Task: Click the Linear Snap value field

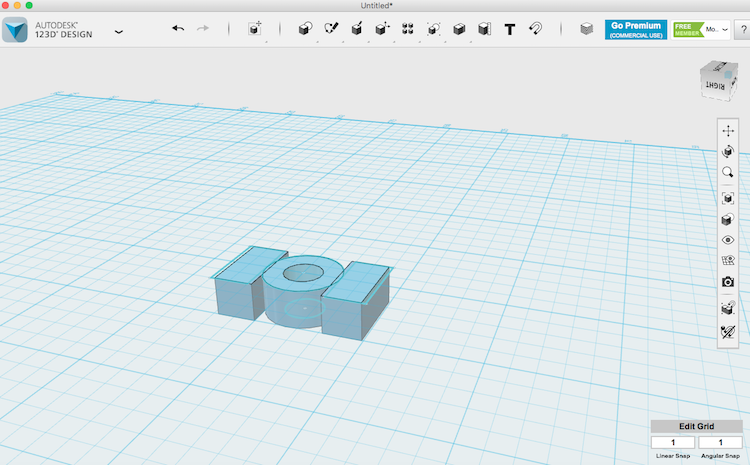Action: coord(673,443)
